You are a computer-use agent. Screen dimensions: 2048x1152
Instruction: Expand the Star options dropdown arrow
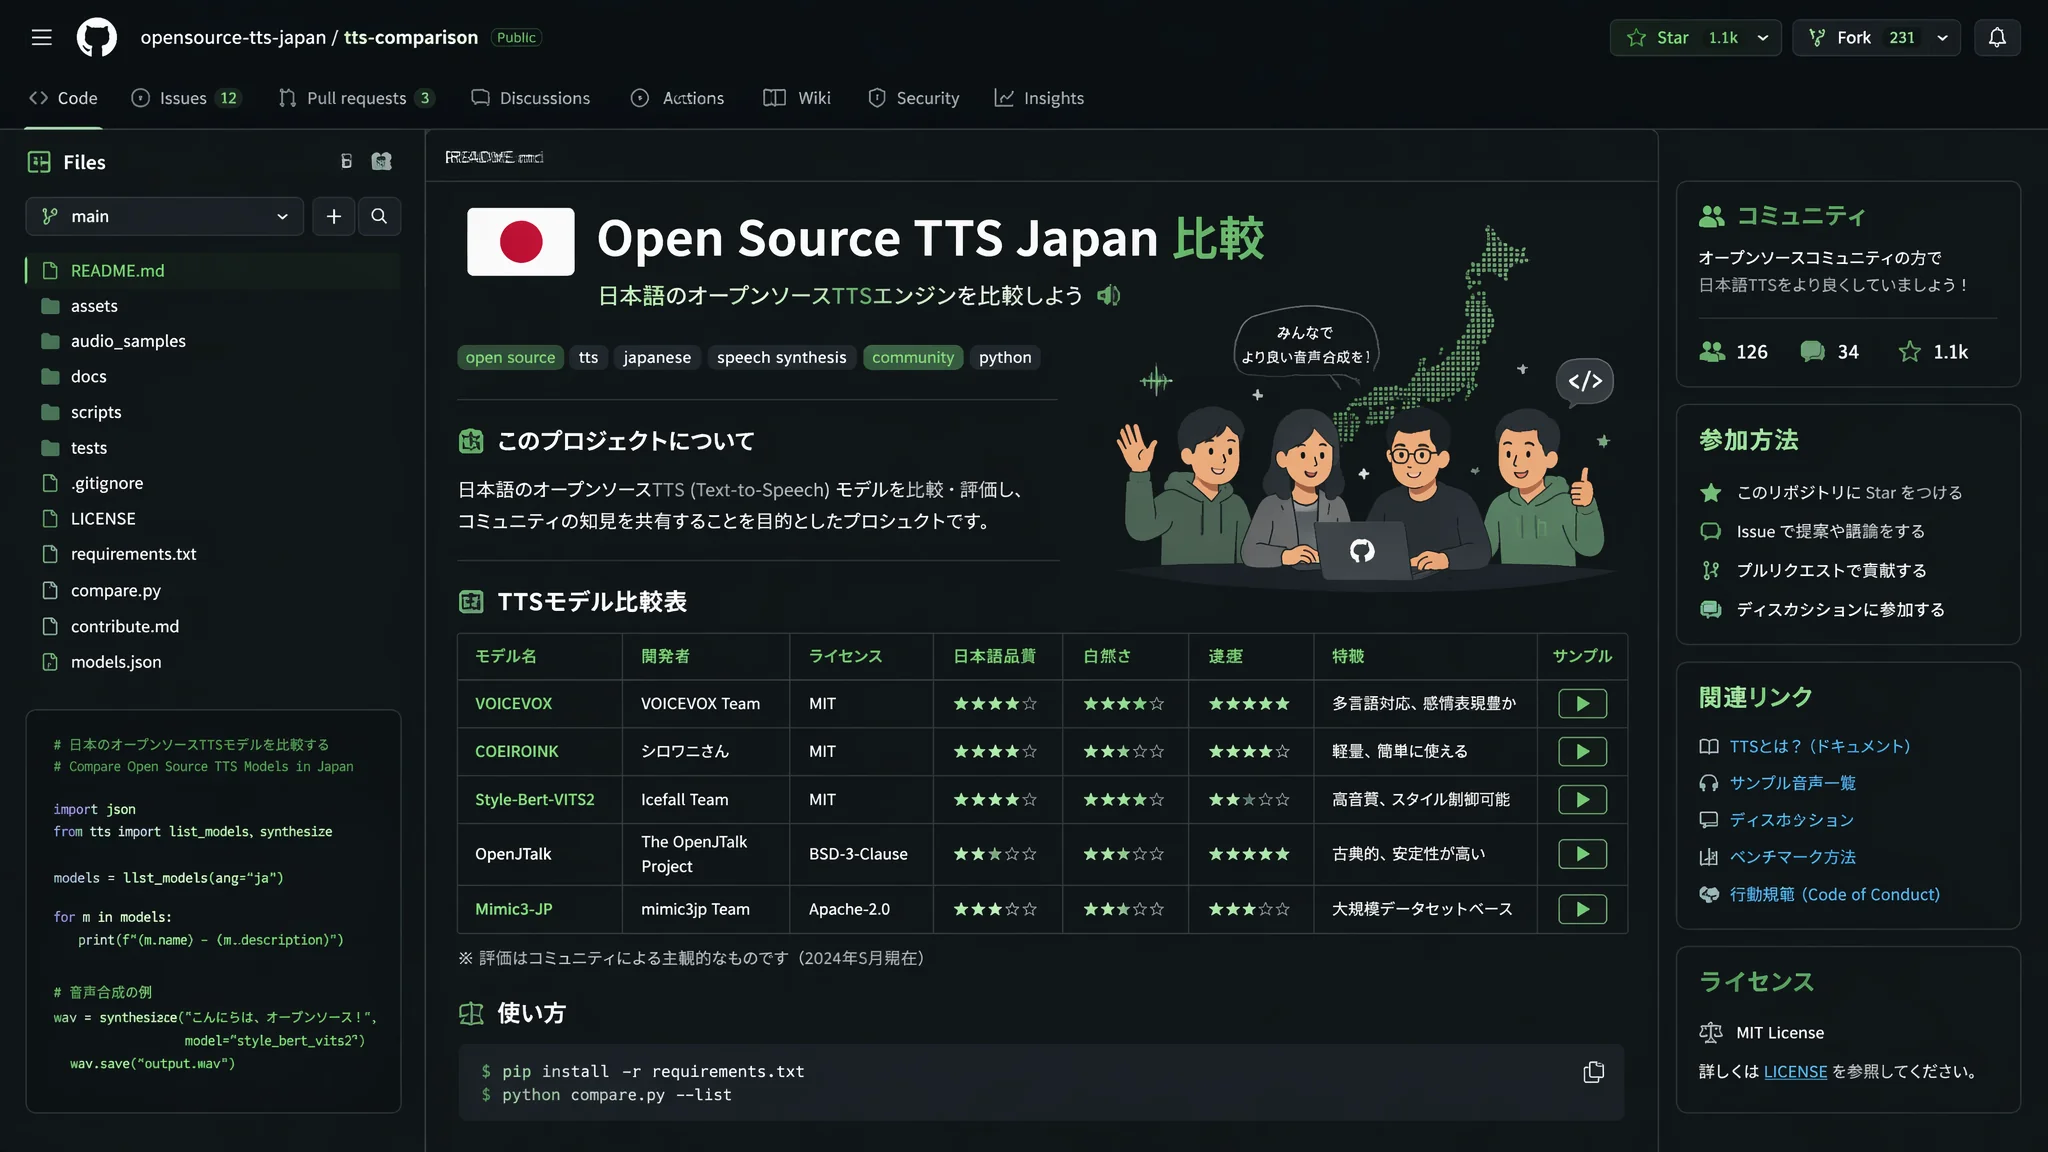tap(1763, 37)
